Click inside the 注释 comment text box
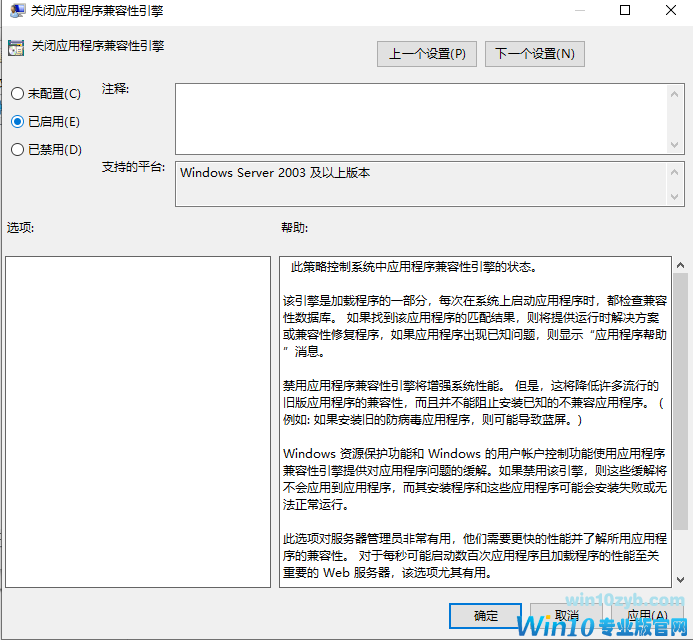The width and height of the screenshot is (693, 640). [x=422, y=119]
